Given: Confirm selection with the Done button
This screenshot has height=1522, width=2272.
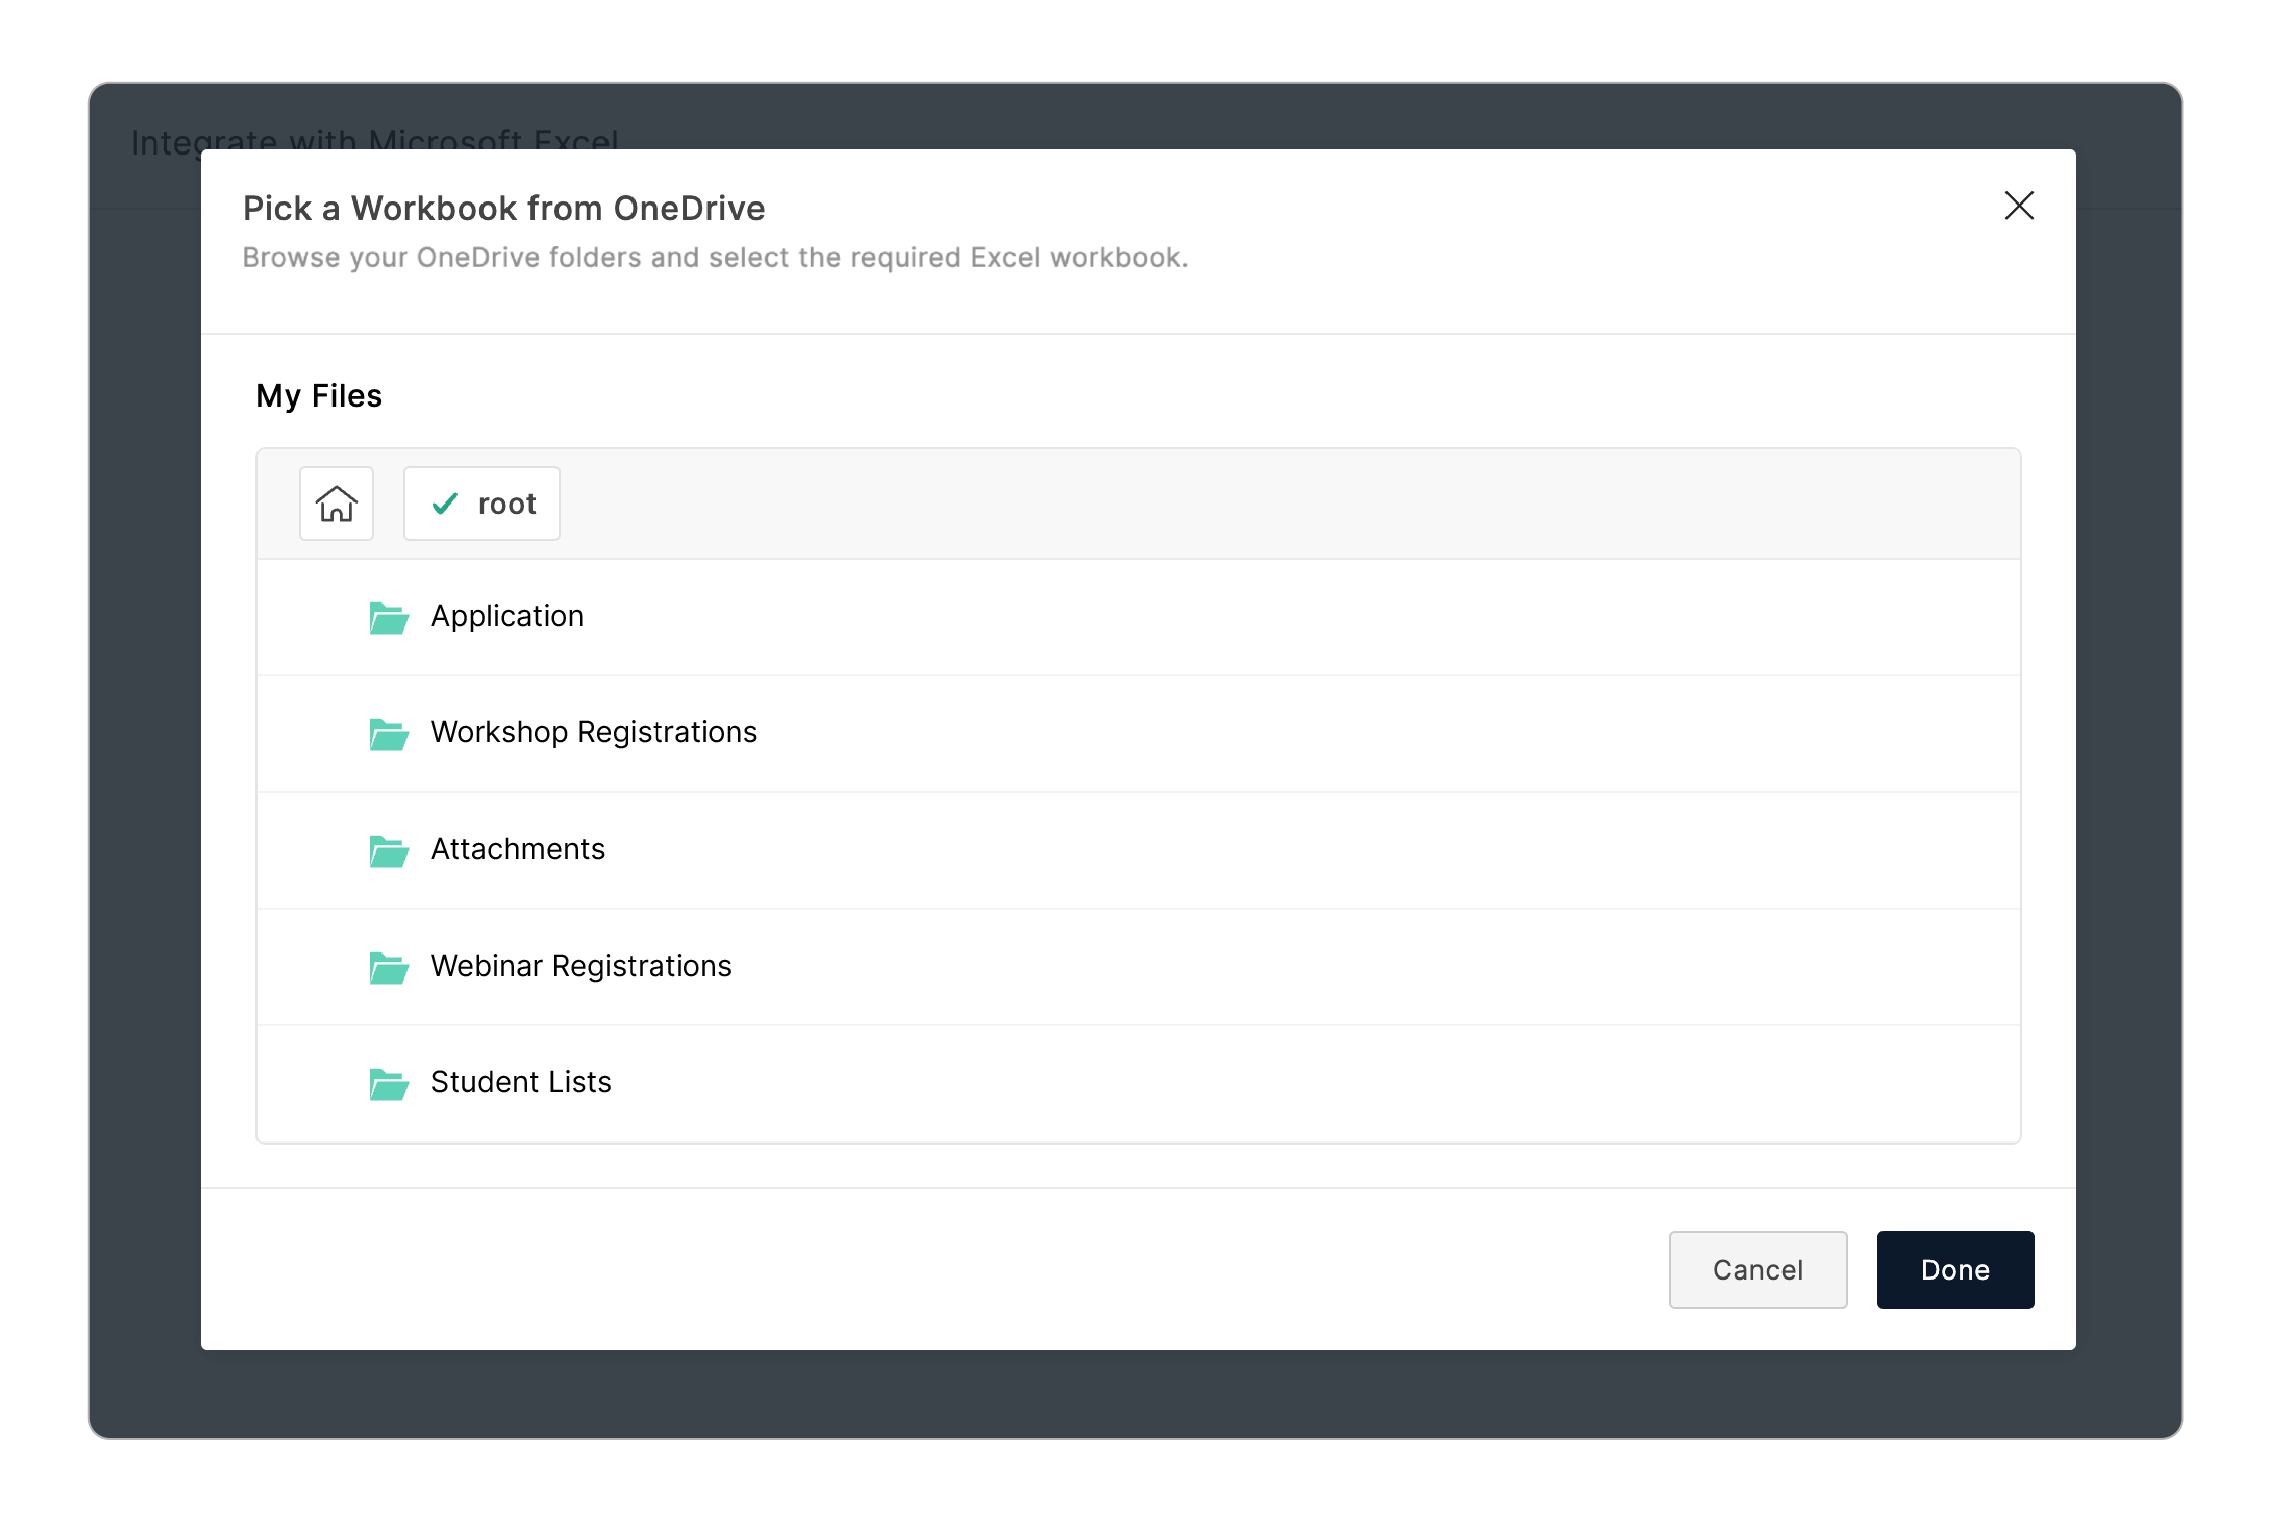Looking at the screenshot, I should pyautogui.click(x=1954, y=1270).
